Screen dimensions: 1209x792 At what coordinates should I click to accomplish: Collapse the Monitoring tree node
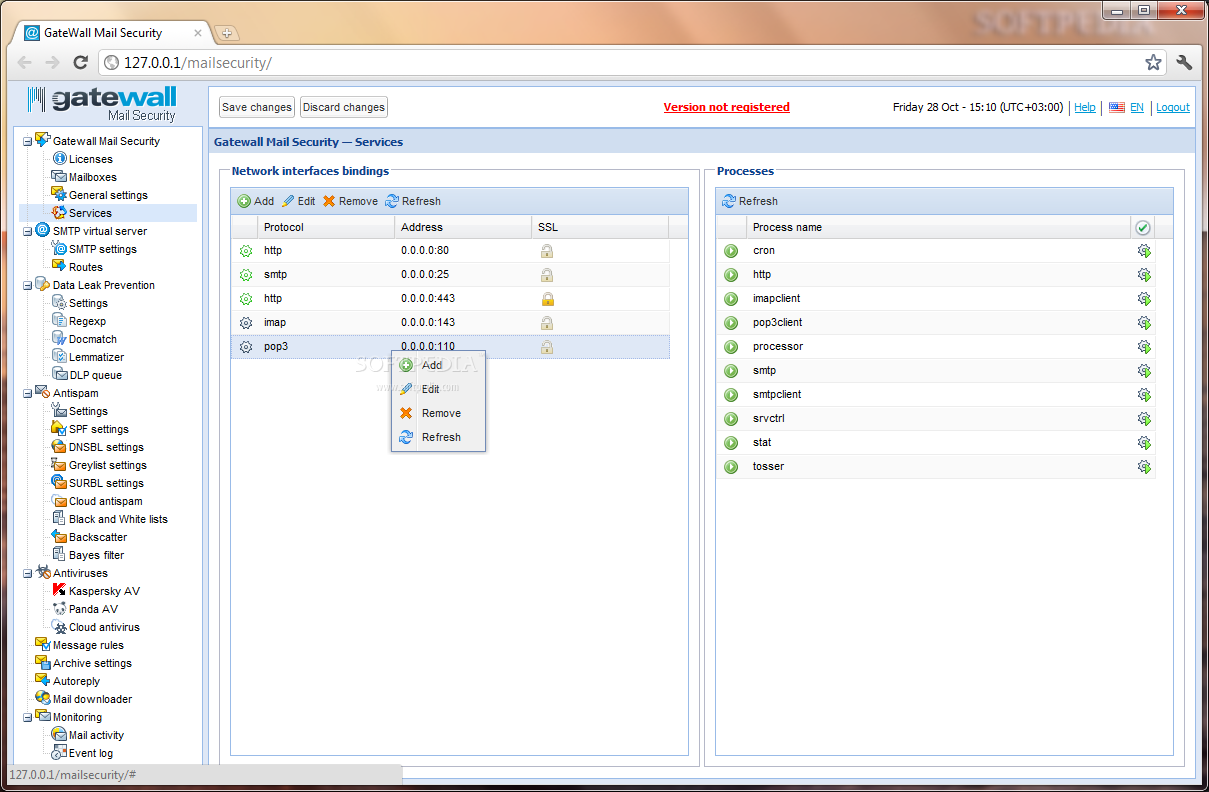point(28,717)
